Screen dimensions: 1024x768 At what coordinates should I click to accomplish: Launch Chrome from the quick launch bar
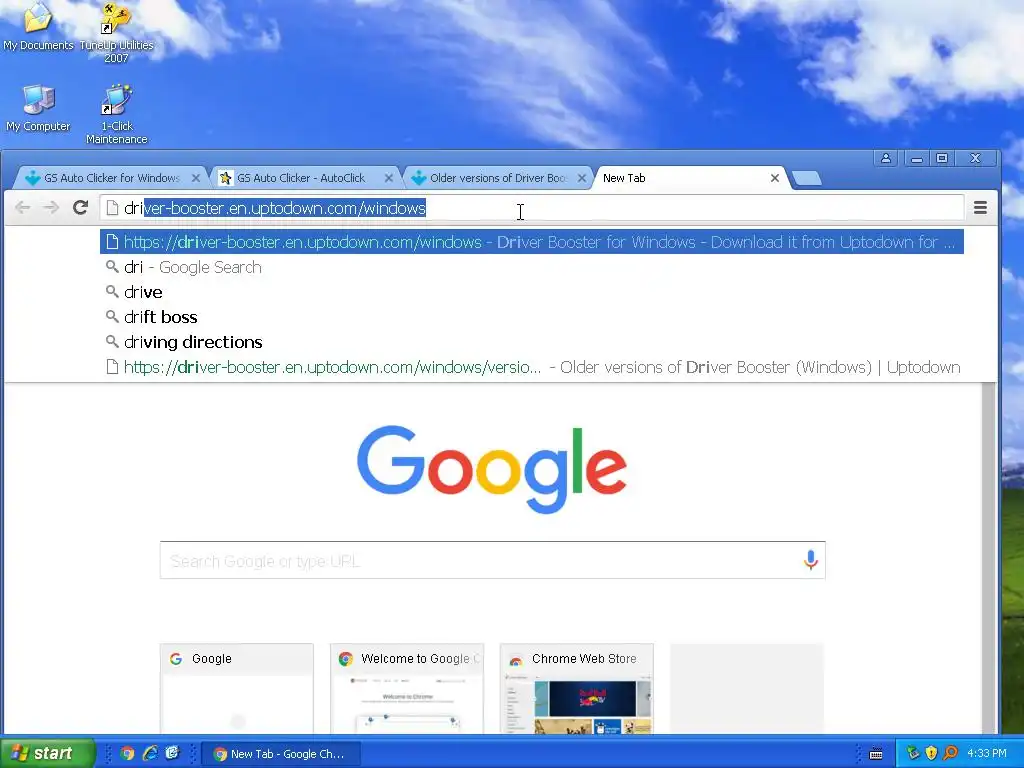pos(127,754)
